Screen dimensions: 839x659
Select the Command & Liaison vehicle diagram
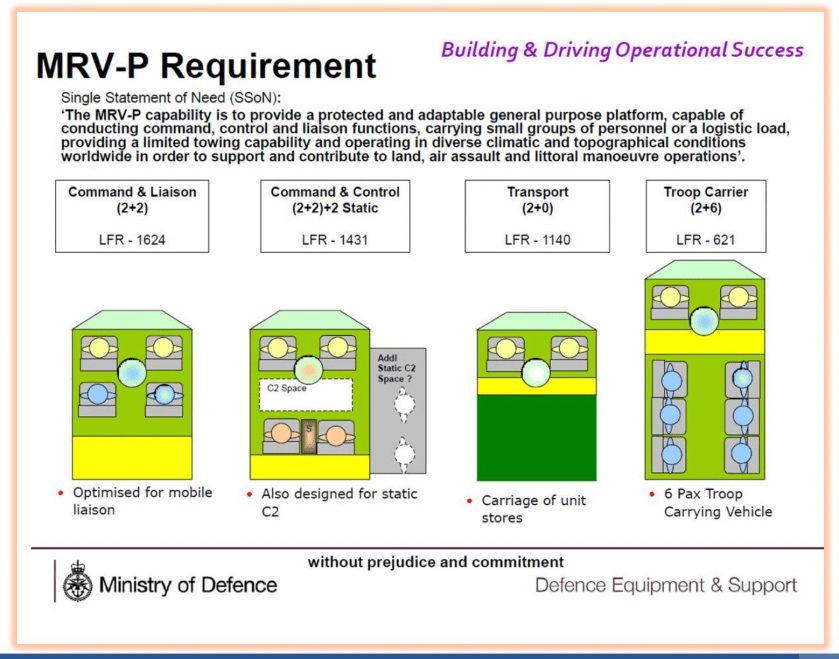click(130, 395)
